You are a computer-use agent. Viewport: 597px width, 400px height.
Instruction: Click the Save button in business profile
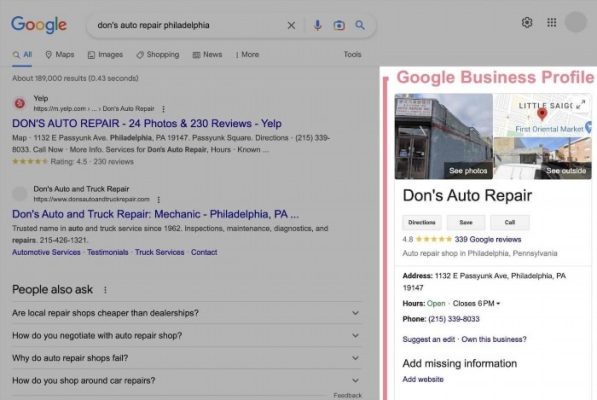[466, 223]
